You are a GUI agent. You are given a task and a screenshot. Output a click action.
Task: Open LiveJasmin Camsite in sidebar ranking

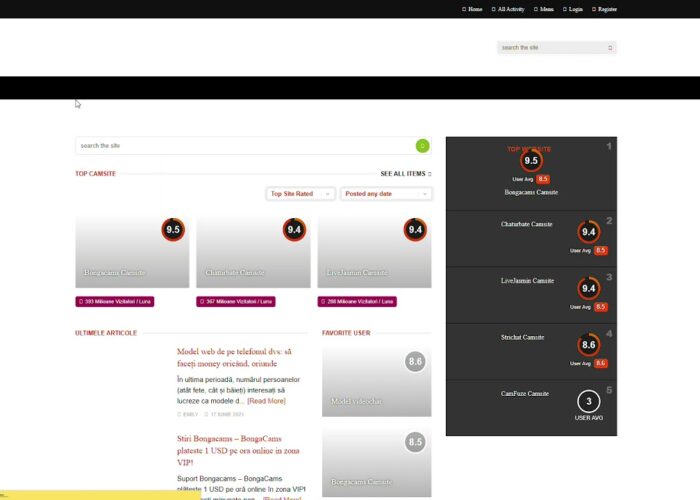527,281
